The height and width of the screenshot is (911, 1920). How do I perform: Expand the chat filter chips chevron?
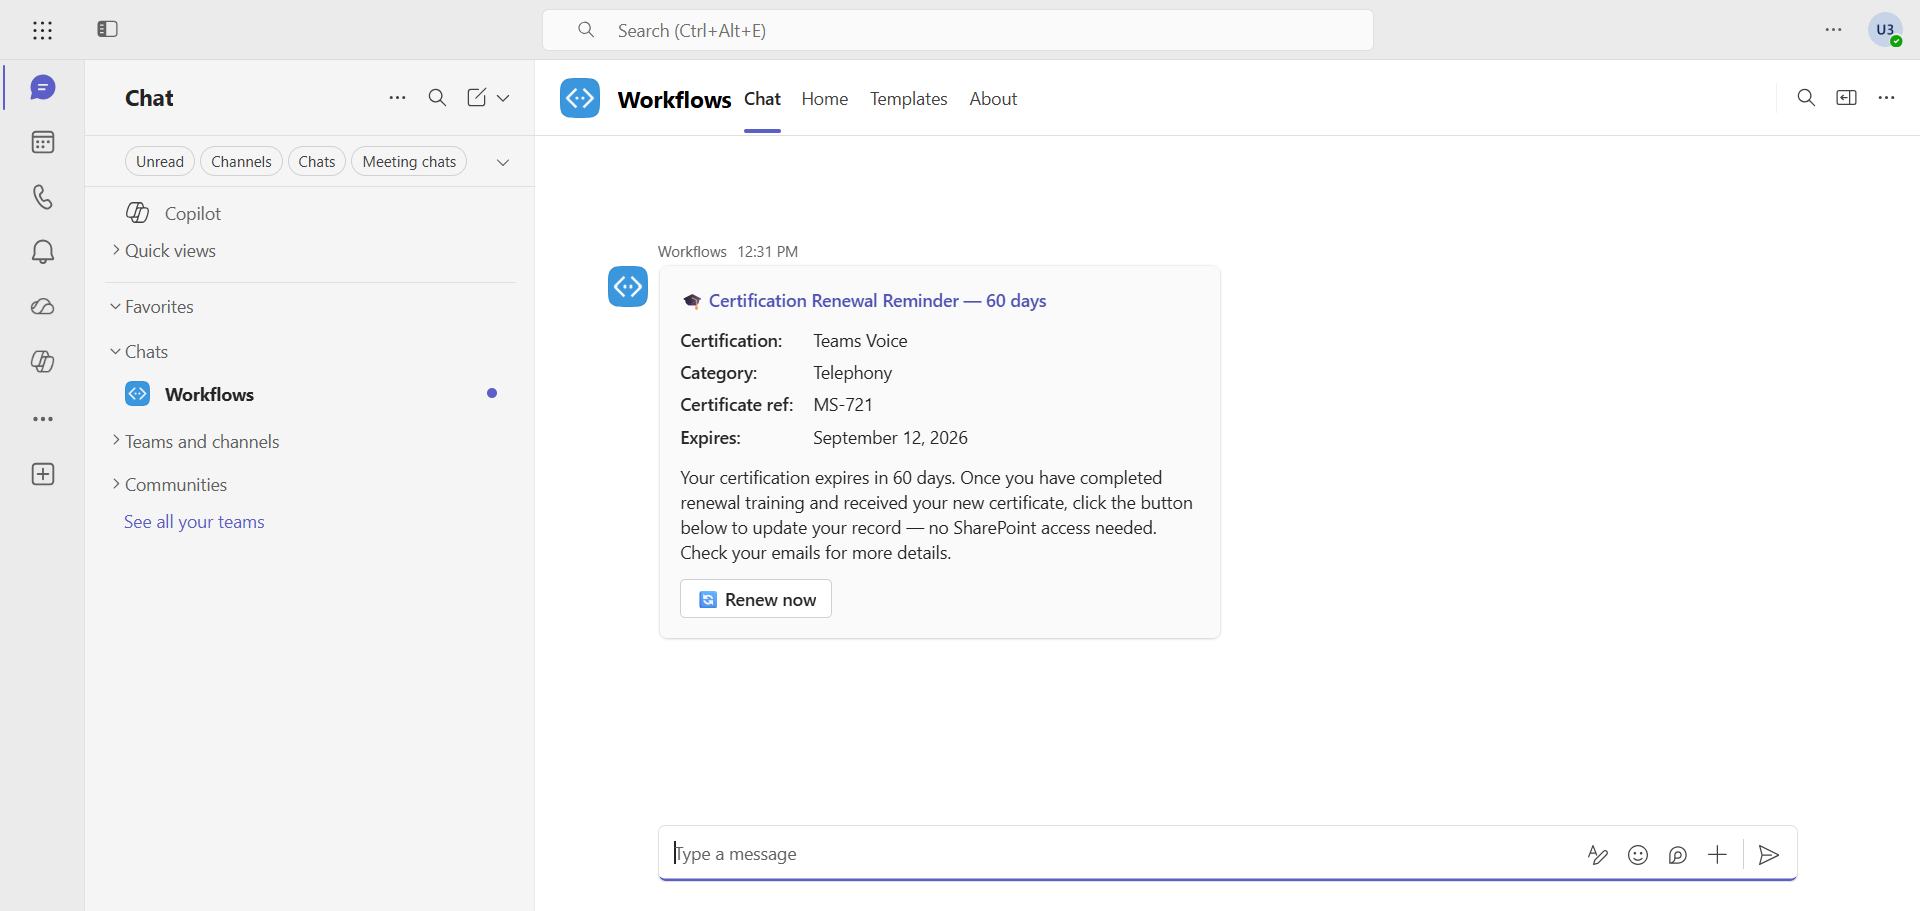(503, 162)
